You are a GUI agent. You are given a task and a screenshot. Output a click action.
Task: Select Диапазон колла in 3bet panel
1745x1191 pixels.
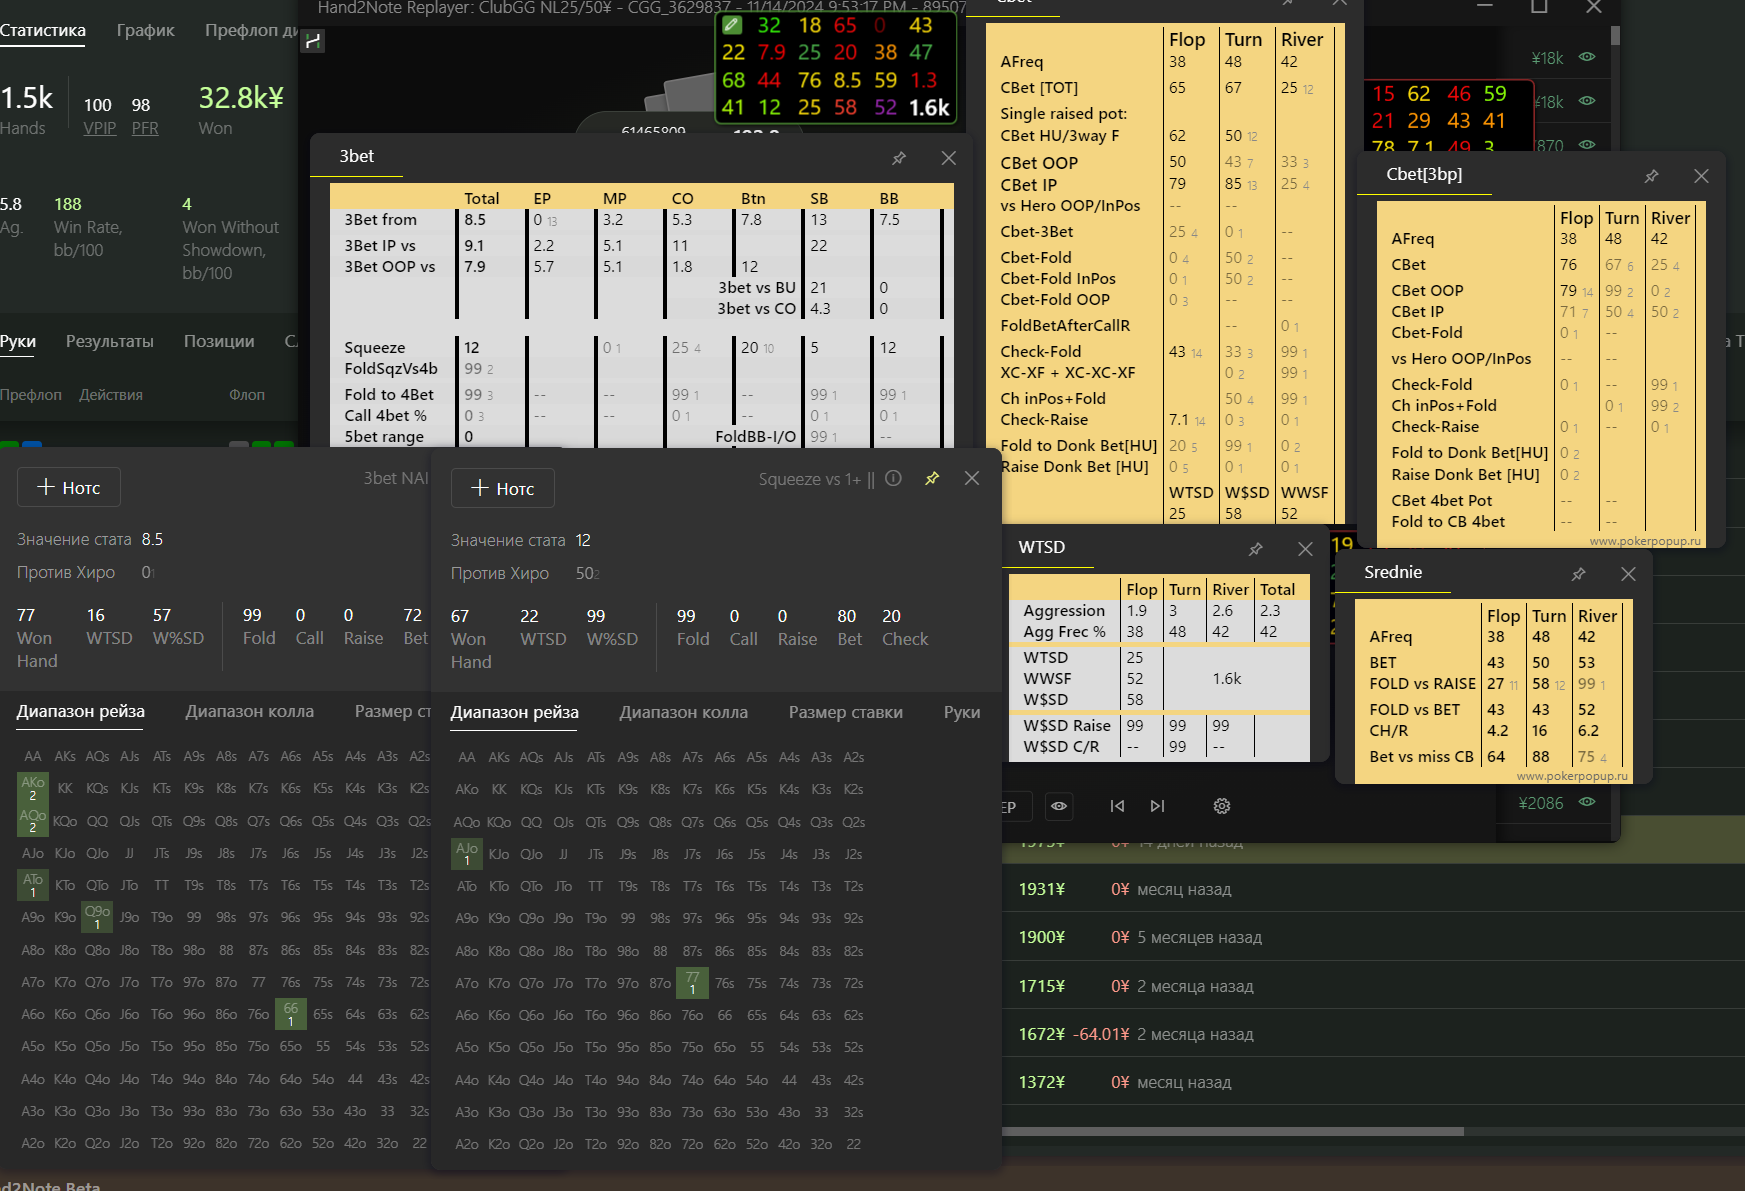[250, 711]
